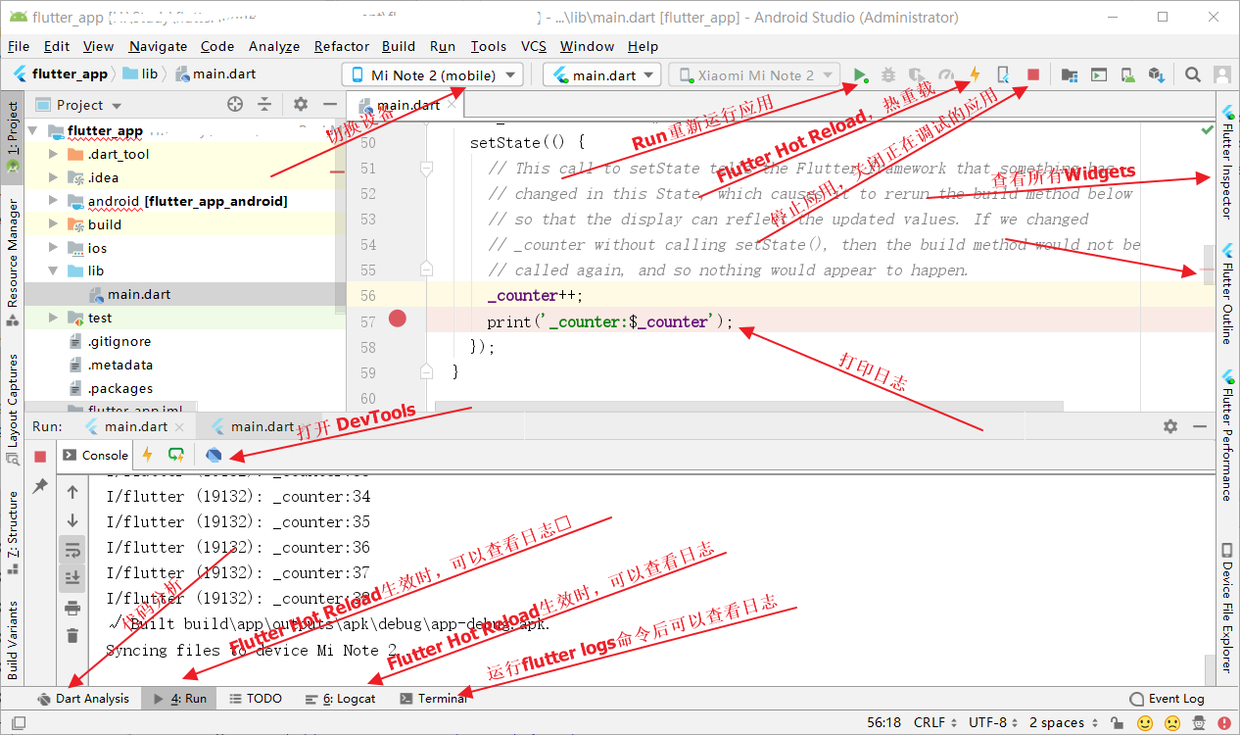This screenshot has height=735, width=1240.
Task: Run the app with the green play button
Action: pyautogui.click(x=860, y=75)
